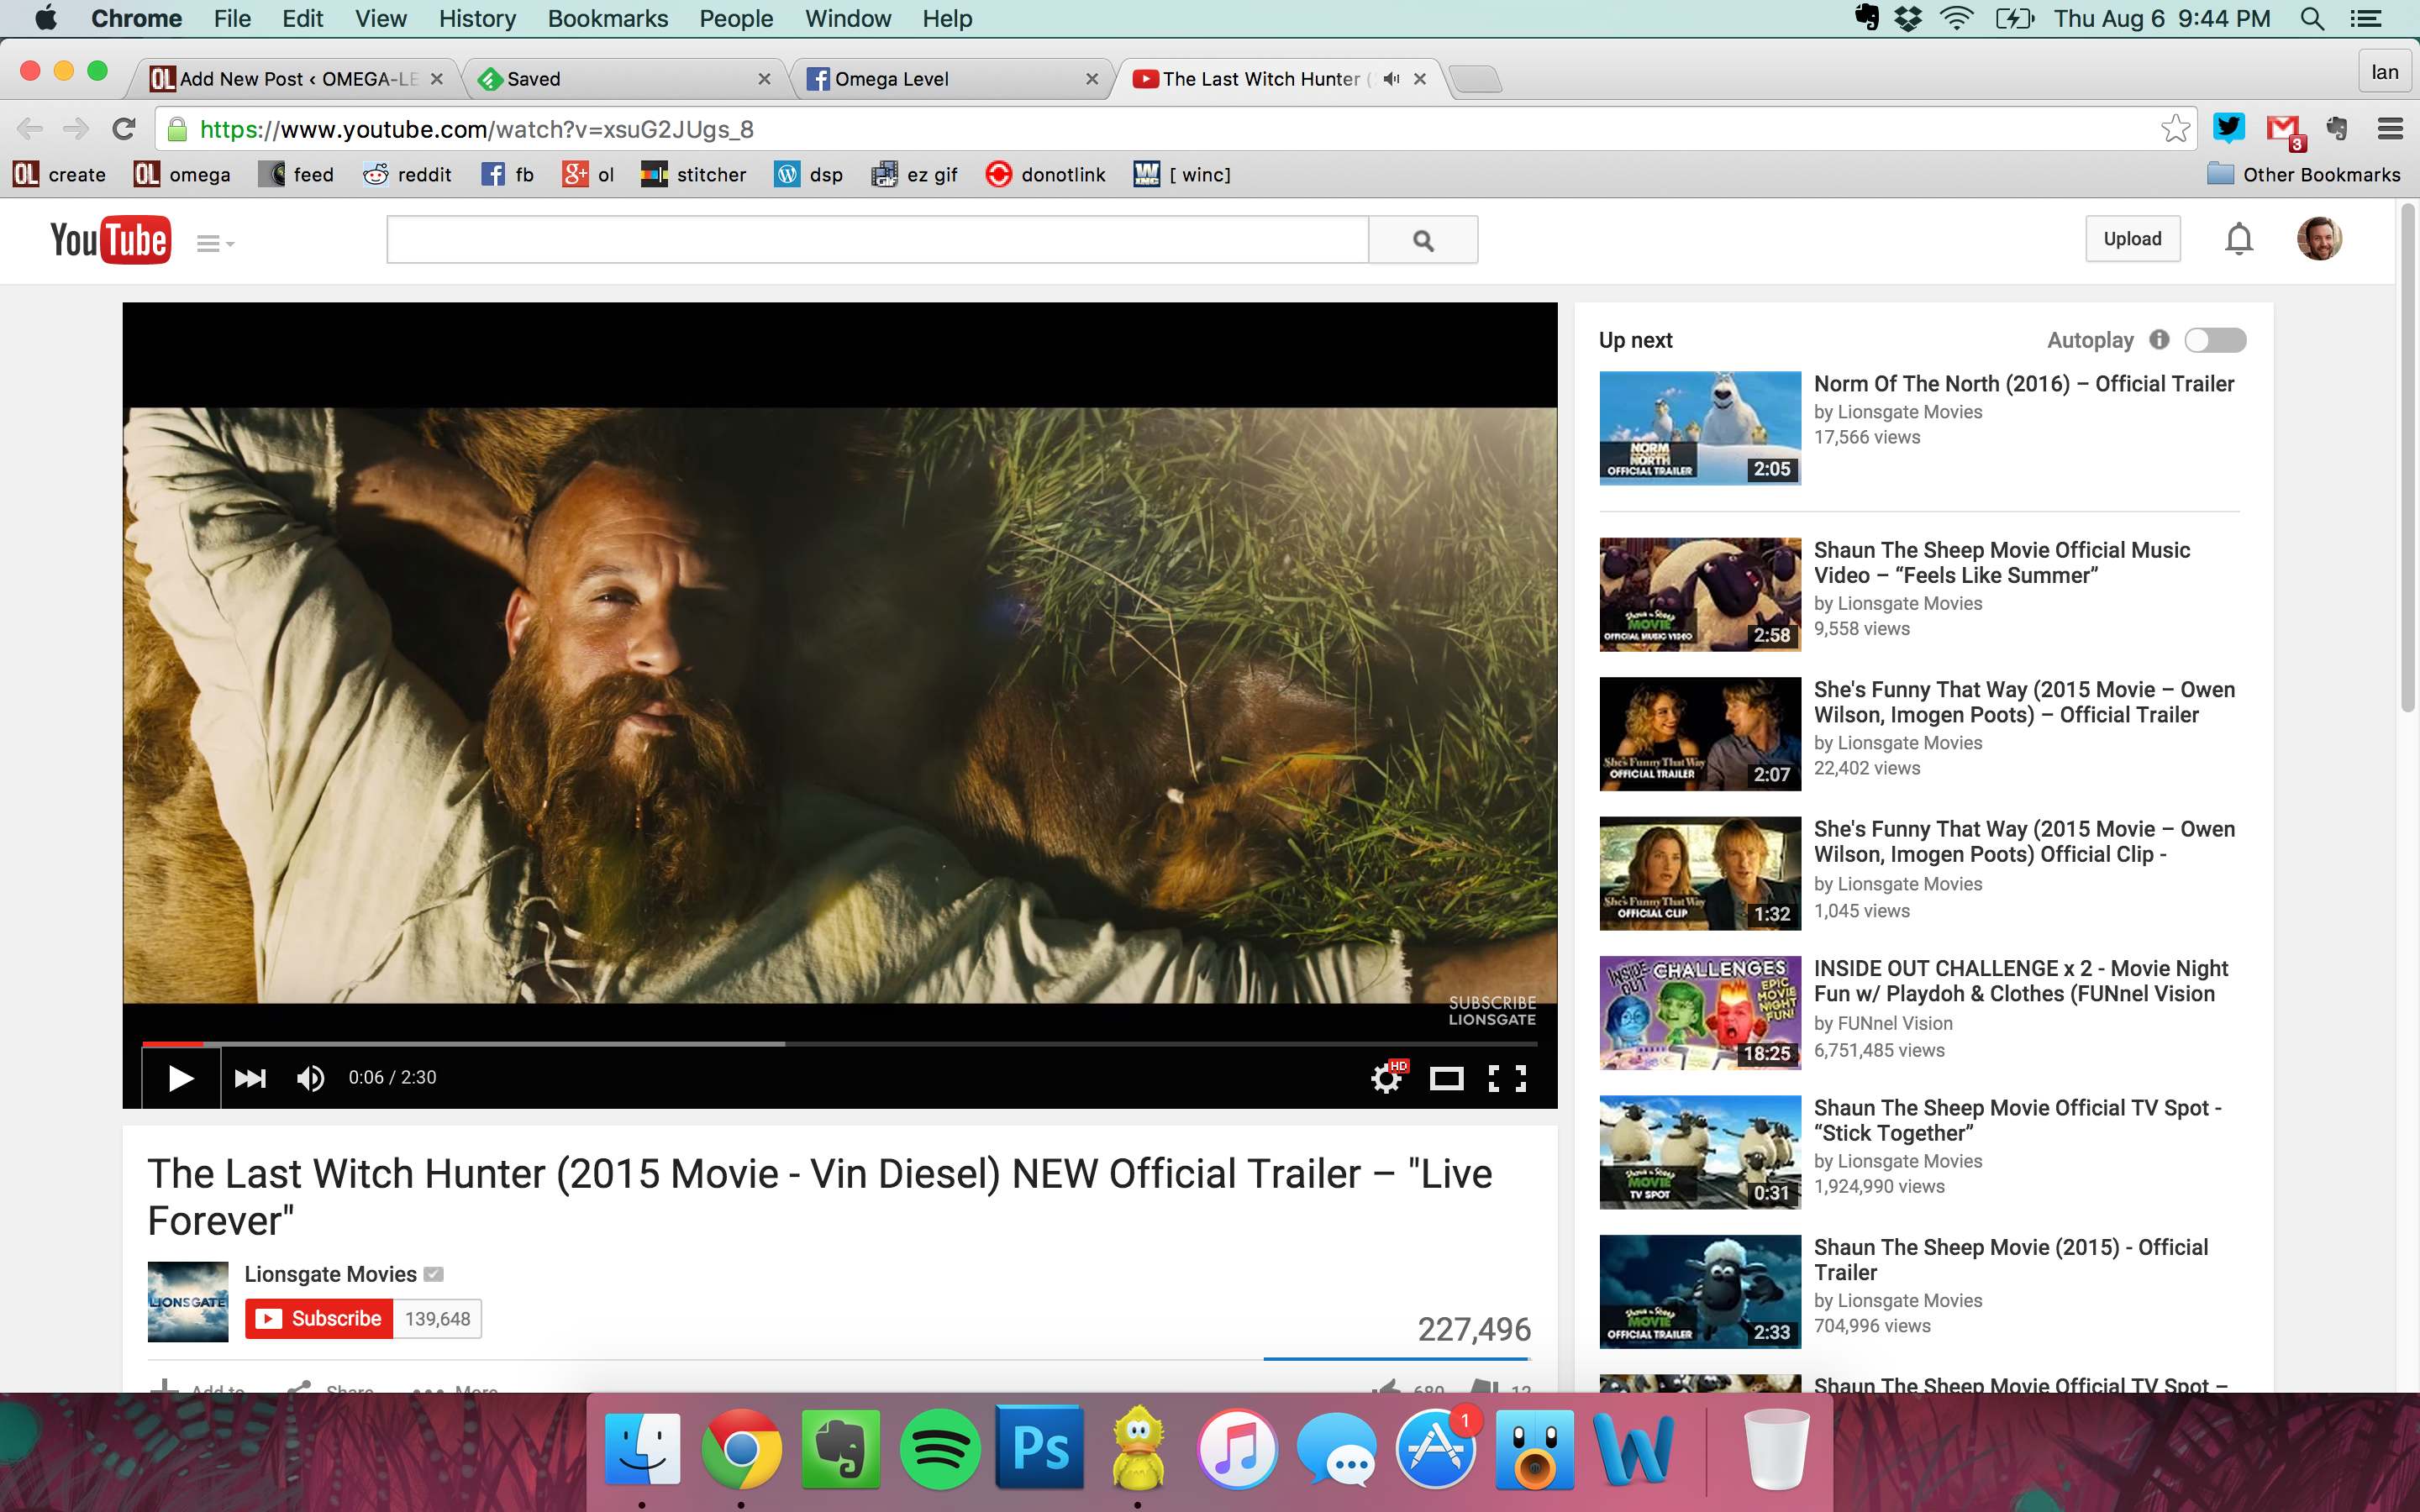Image resolution: width=2420 pixels, height=1512 pixels.
Task: Open the Apple menu
Action: (46, 19)
